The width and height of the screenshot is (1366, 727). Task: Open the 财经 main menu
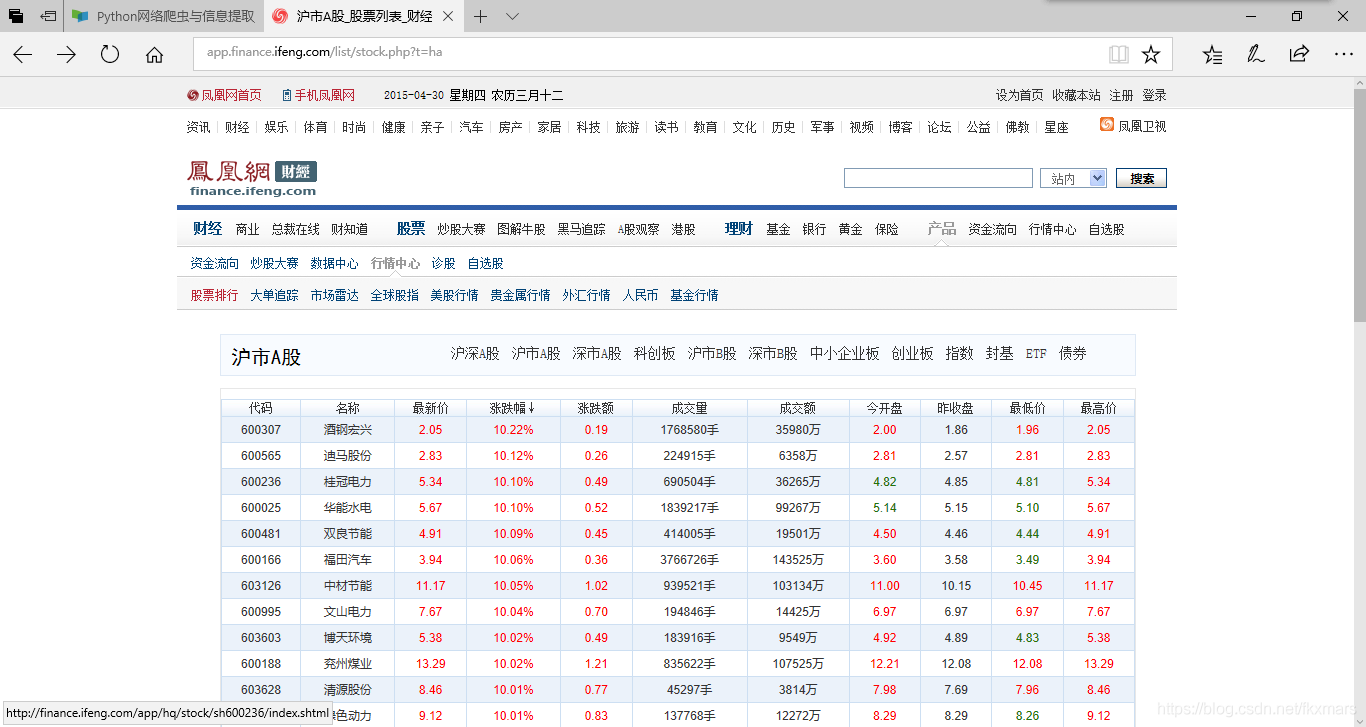point(208,228)
